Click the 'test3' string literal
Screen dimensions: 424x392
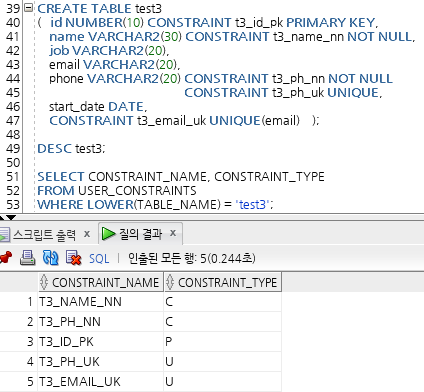click(x=252, y=205)
